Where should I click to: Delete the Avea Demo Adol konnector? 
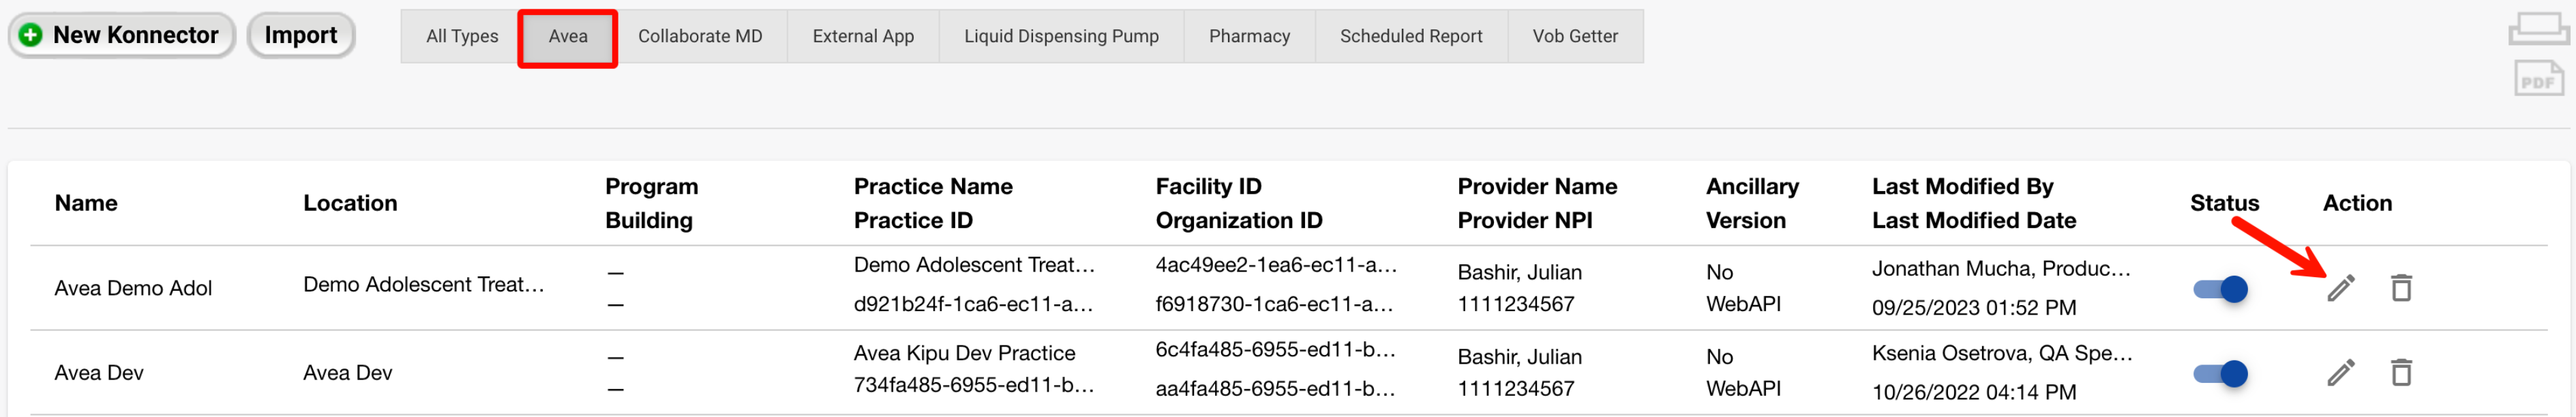tap(2400, 288)
